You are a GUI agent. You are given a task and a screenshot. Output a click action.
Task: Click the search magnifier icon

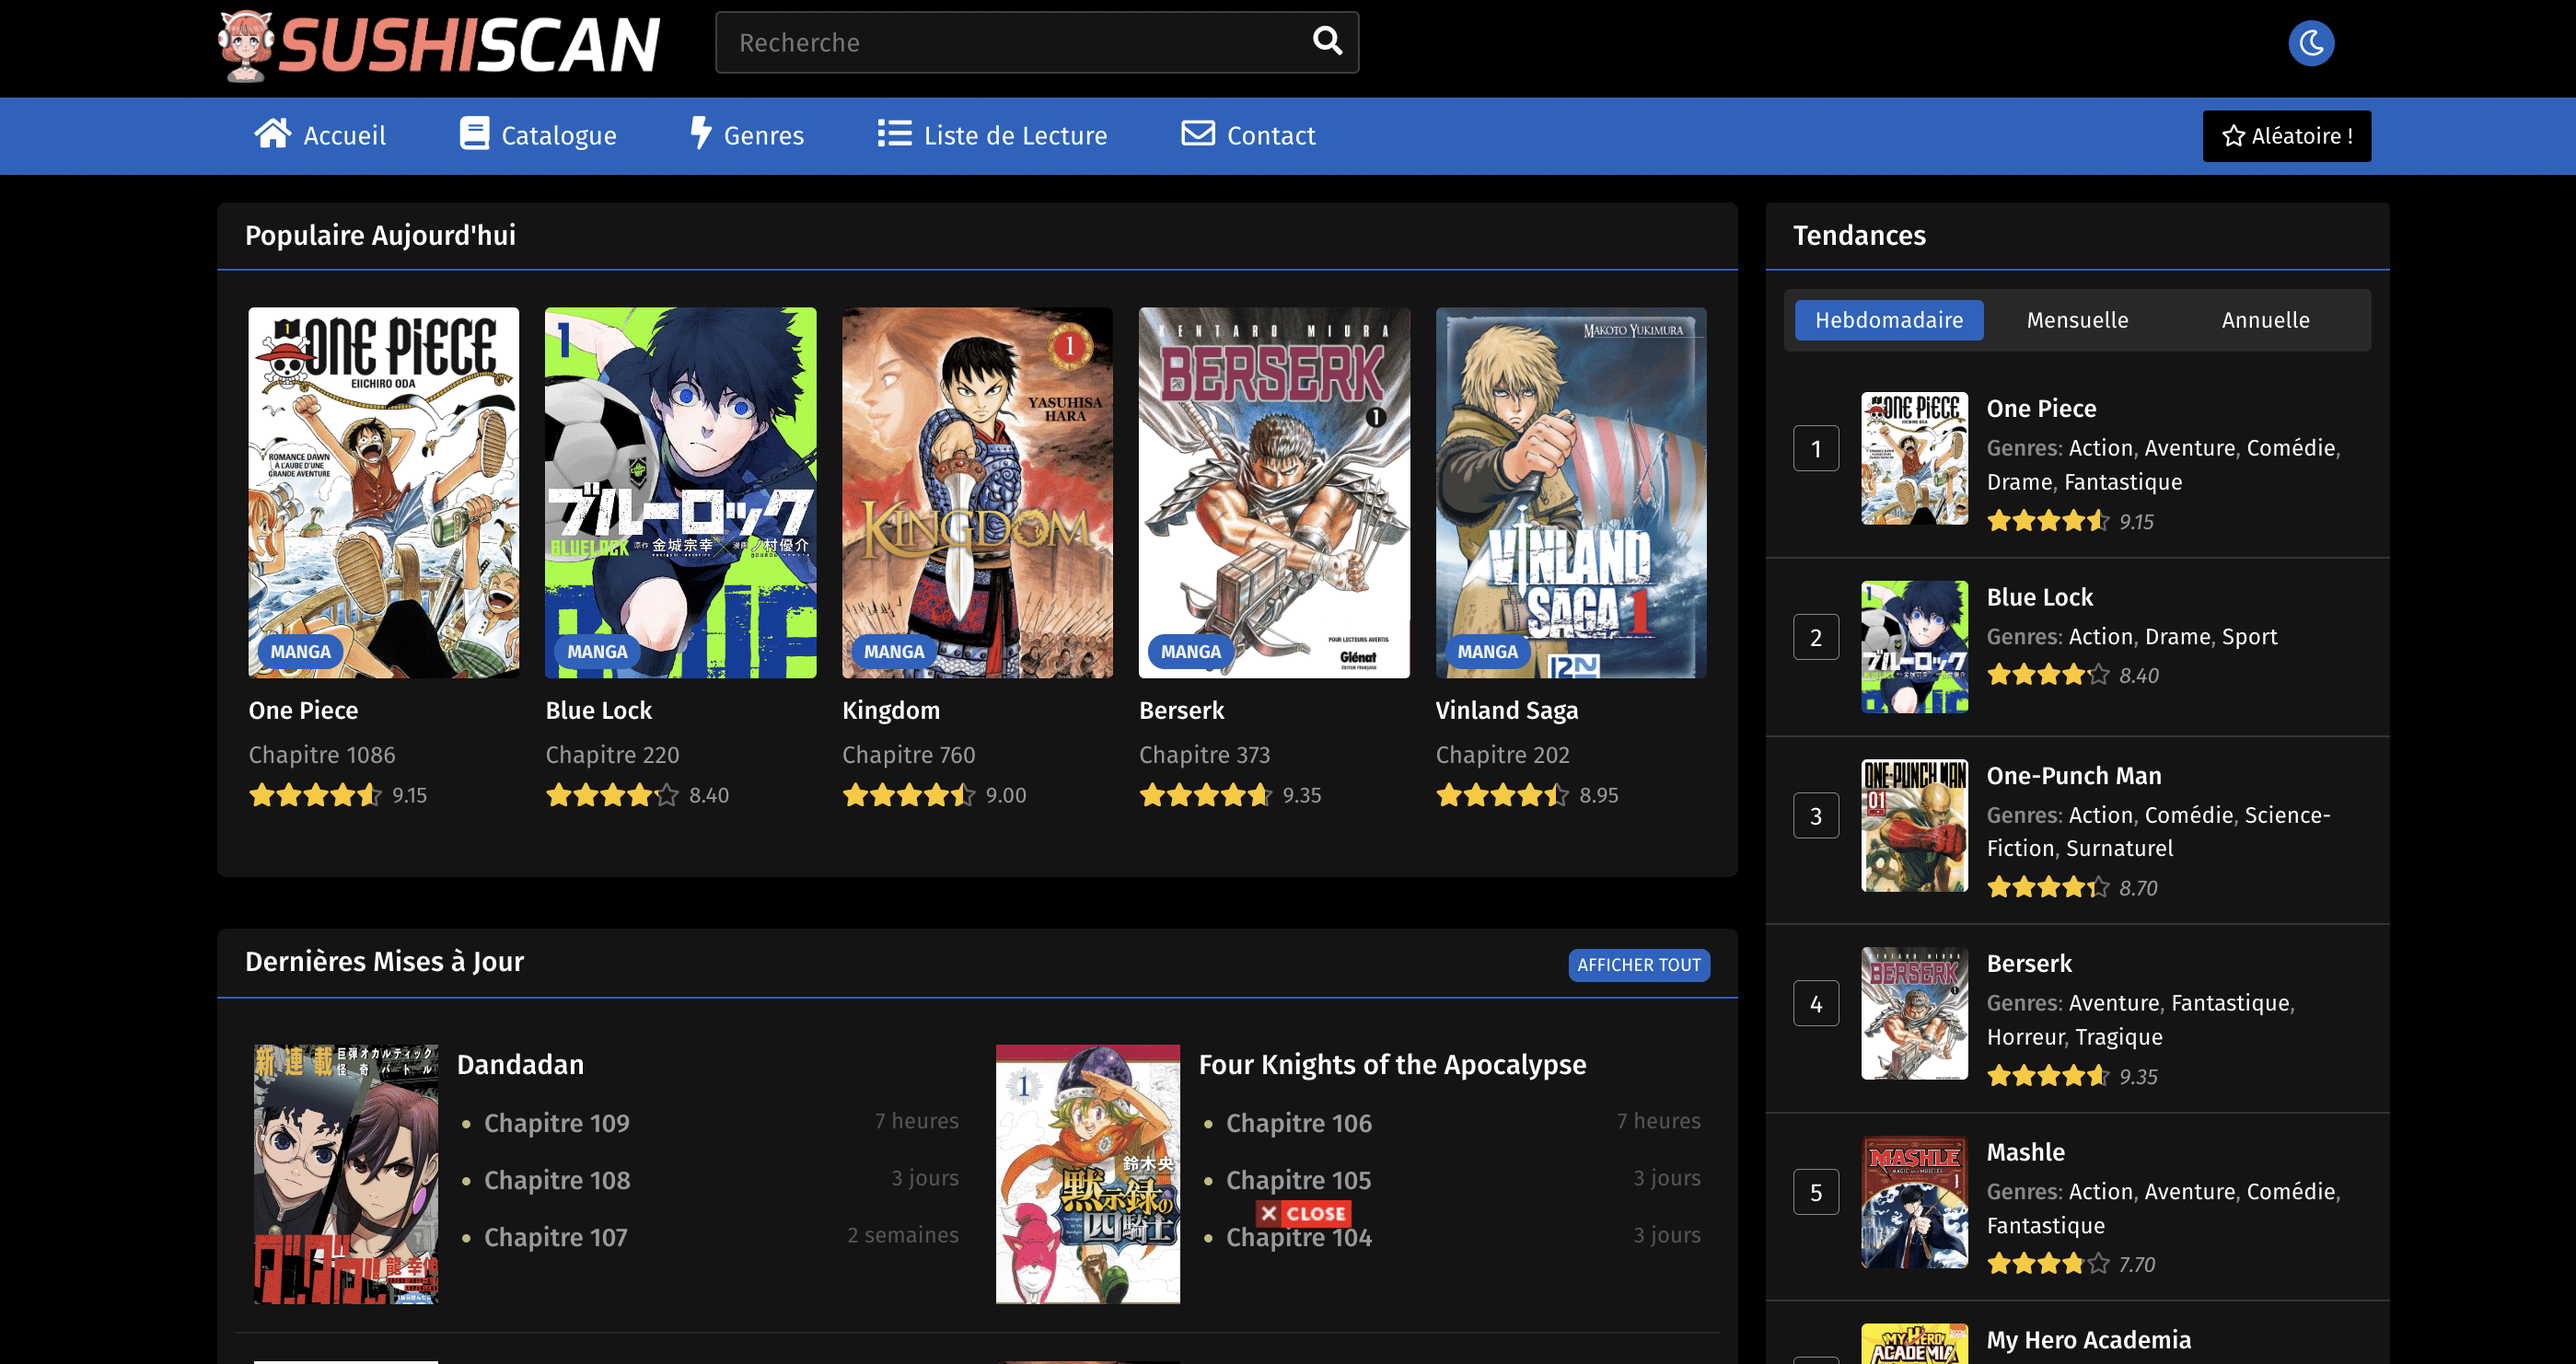[1326, 41]
